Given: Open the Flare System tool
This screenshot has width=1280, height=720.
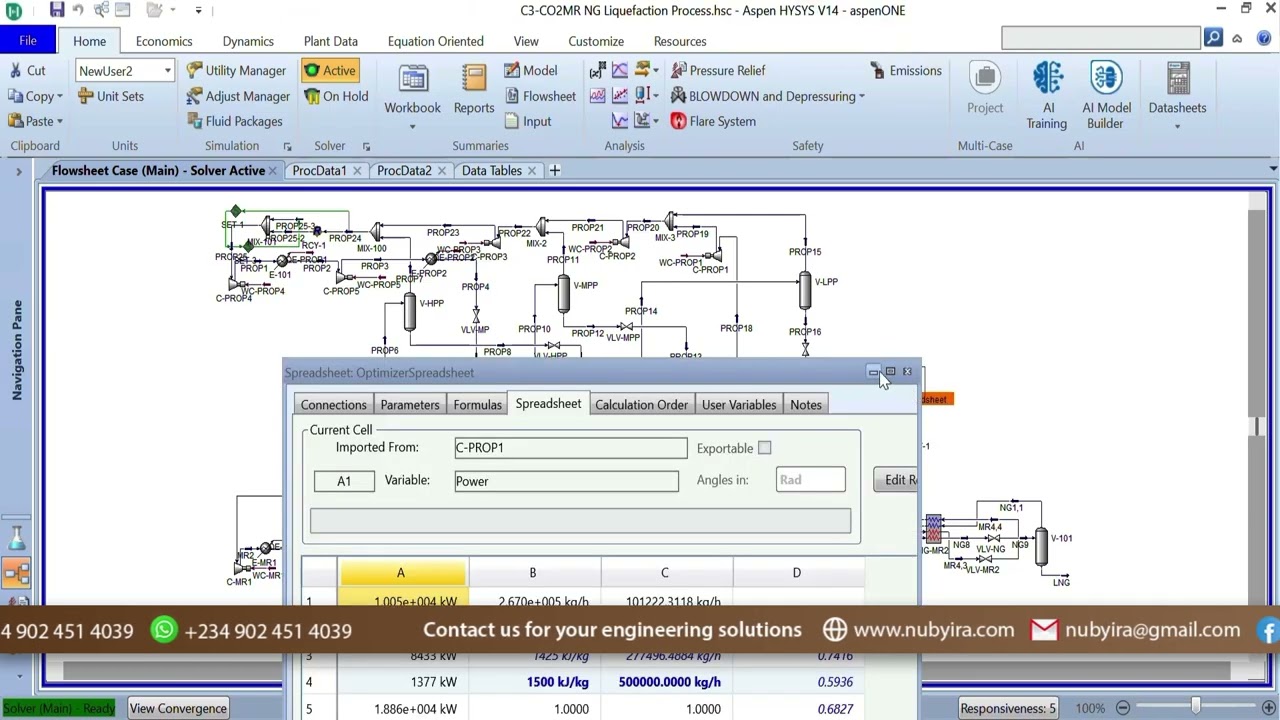Looking at the screenshot, I should point(713,121).
